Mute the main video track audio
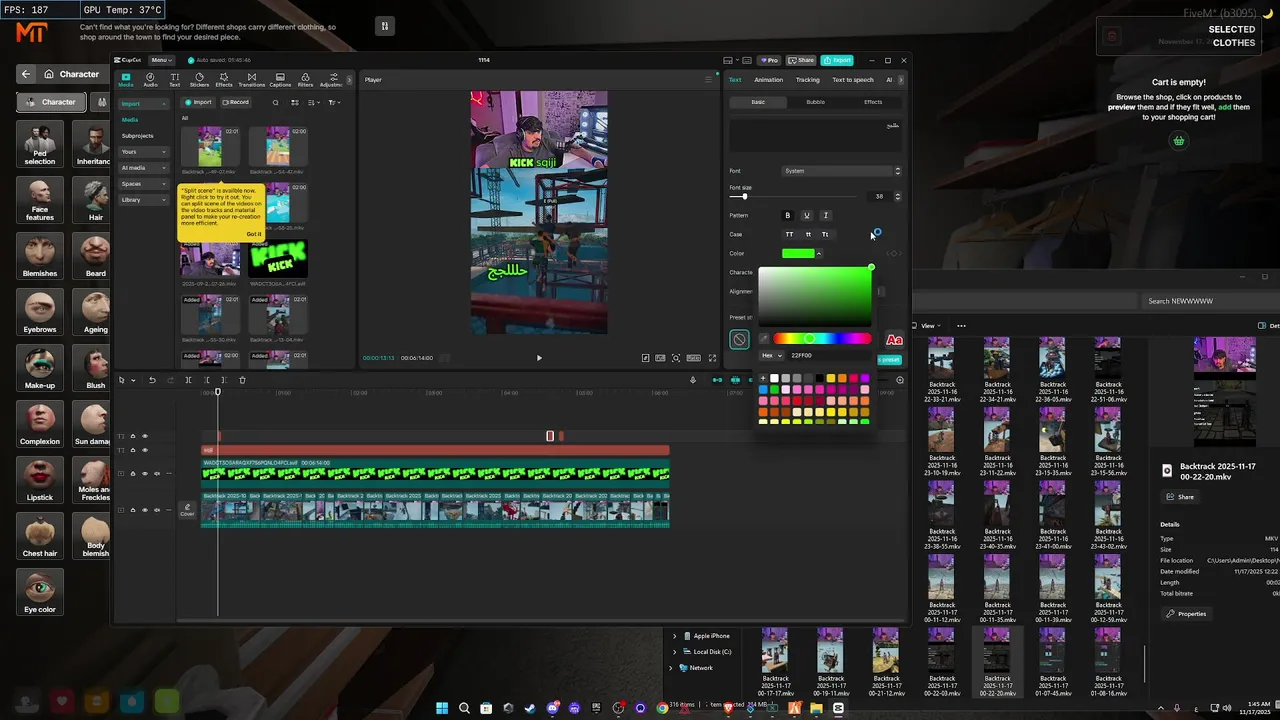The width and height of the screenshot is (1280, 720). tap(156, 510)
